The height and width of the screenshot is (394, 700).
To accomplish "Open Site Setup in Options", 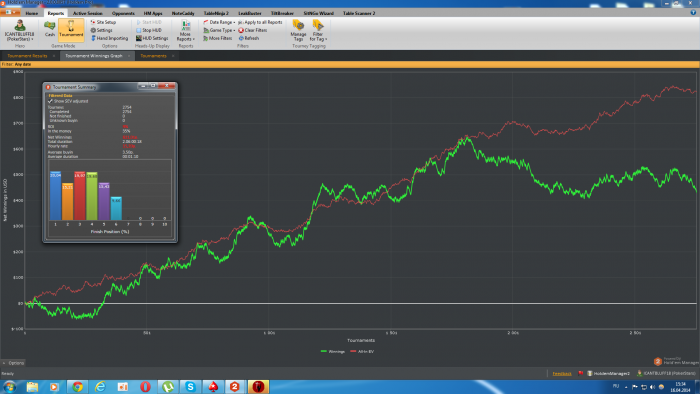I will click(x=103, y=22).
